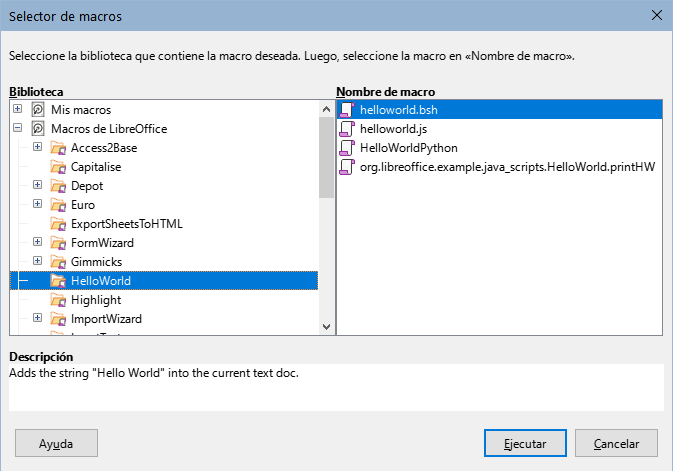
Task: Expand the Euro library
Action: [37, 204]
